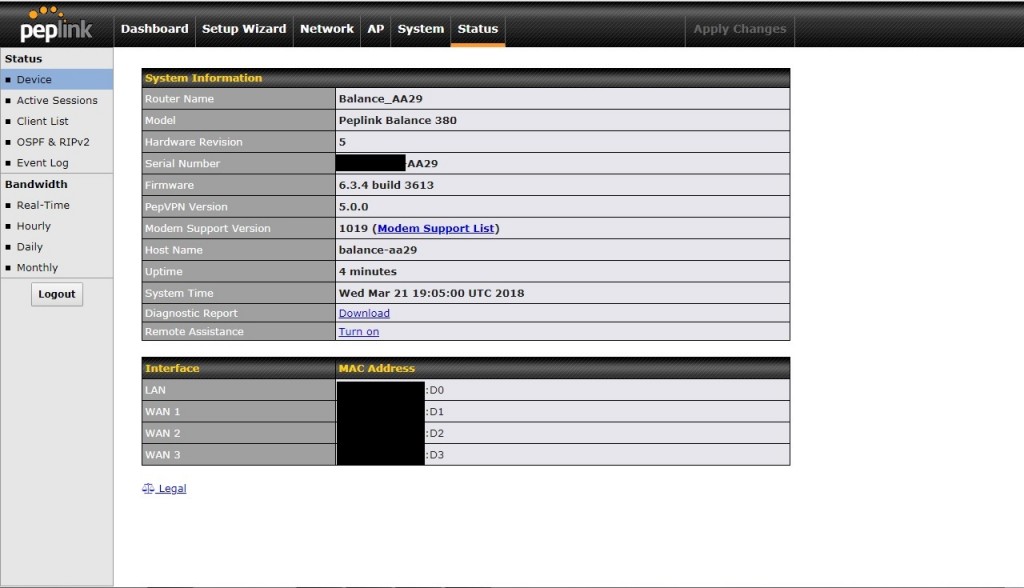Screen dimensions: 1024x588
Task: Click the Legal scales icon
Action: (x=148, y=489)
